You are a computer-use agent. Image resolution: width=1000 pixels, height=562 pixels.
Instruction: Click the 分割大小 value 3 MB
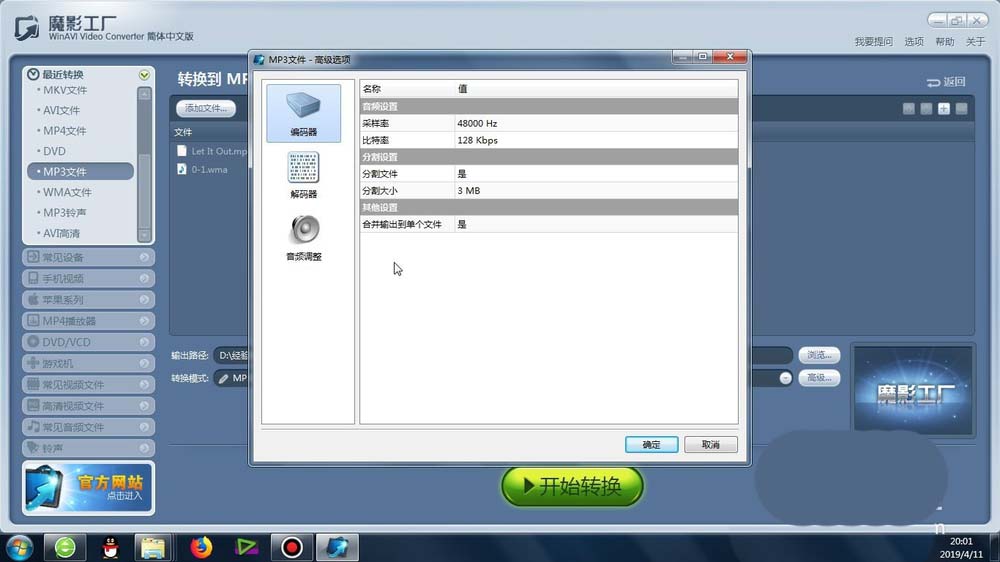(469, 191)
